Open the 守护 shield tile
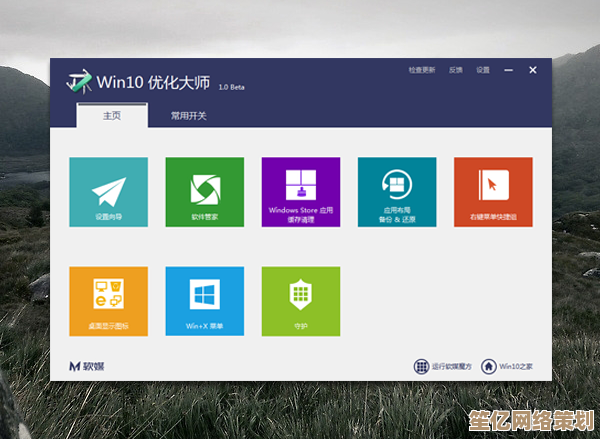 301,301
